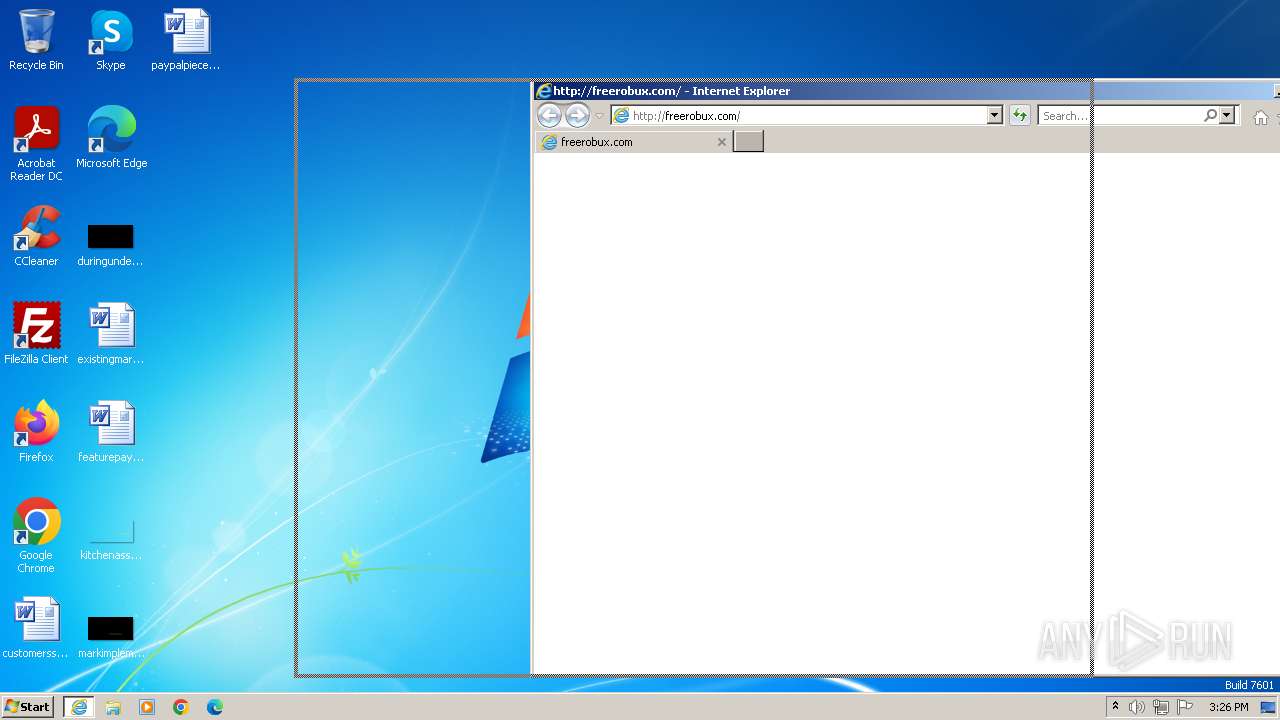Expand the address bar autocomplete dropdown
Viewport: 1280px width, 720px height.
coord(994,116)
